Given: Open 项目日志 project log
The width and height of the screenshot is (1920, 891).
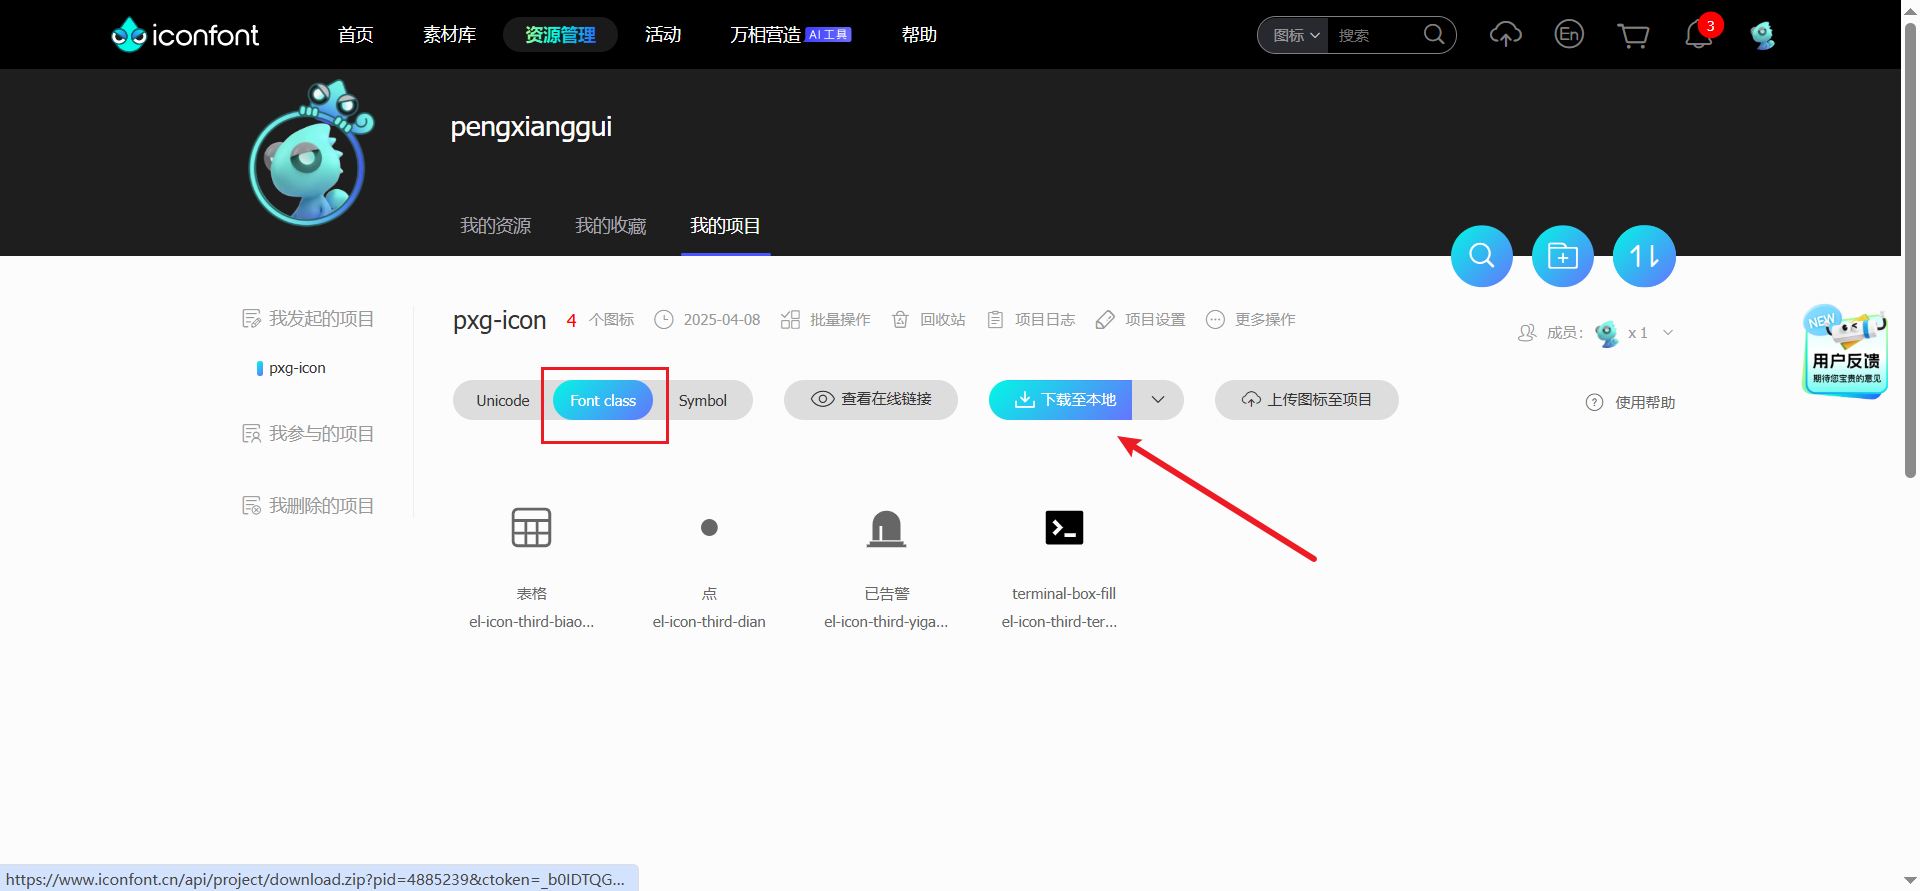Looking at the screenshot, I should pos(1031,320).
